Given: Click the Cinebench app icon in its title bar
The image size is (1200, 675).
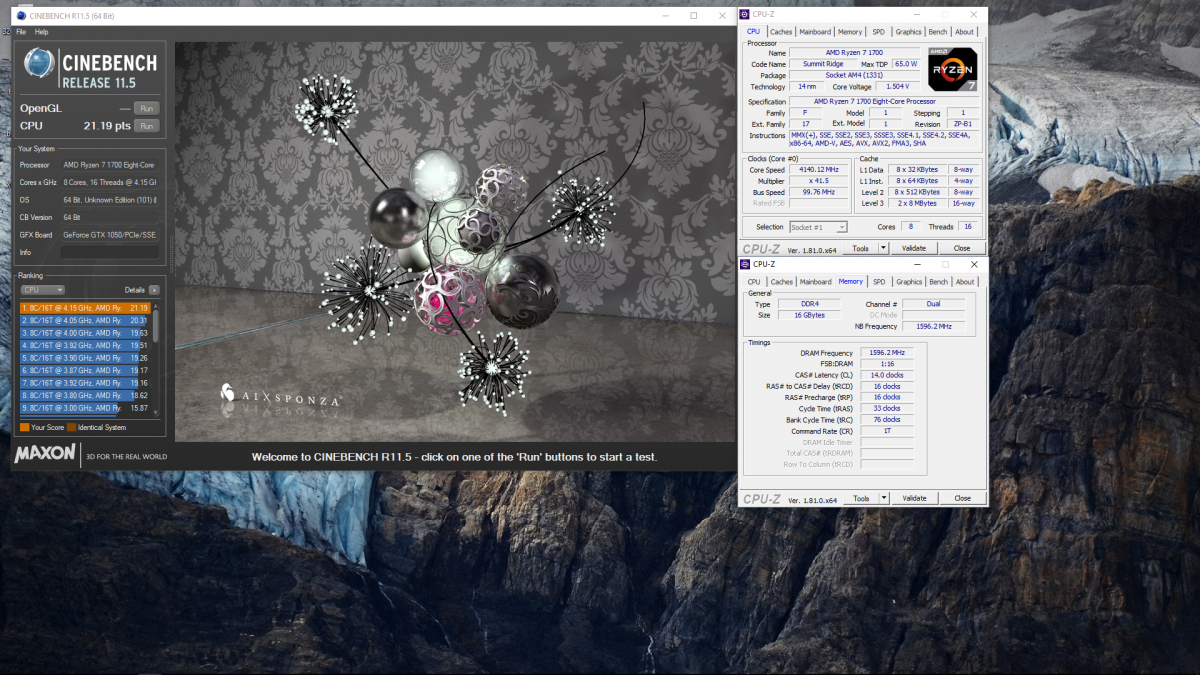Looking at the screenshot, I should (x=21, y=16).
